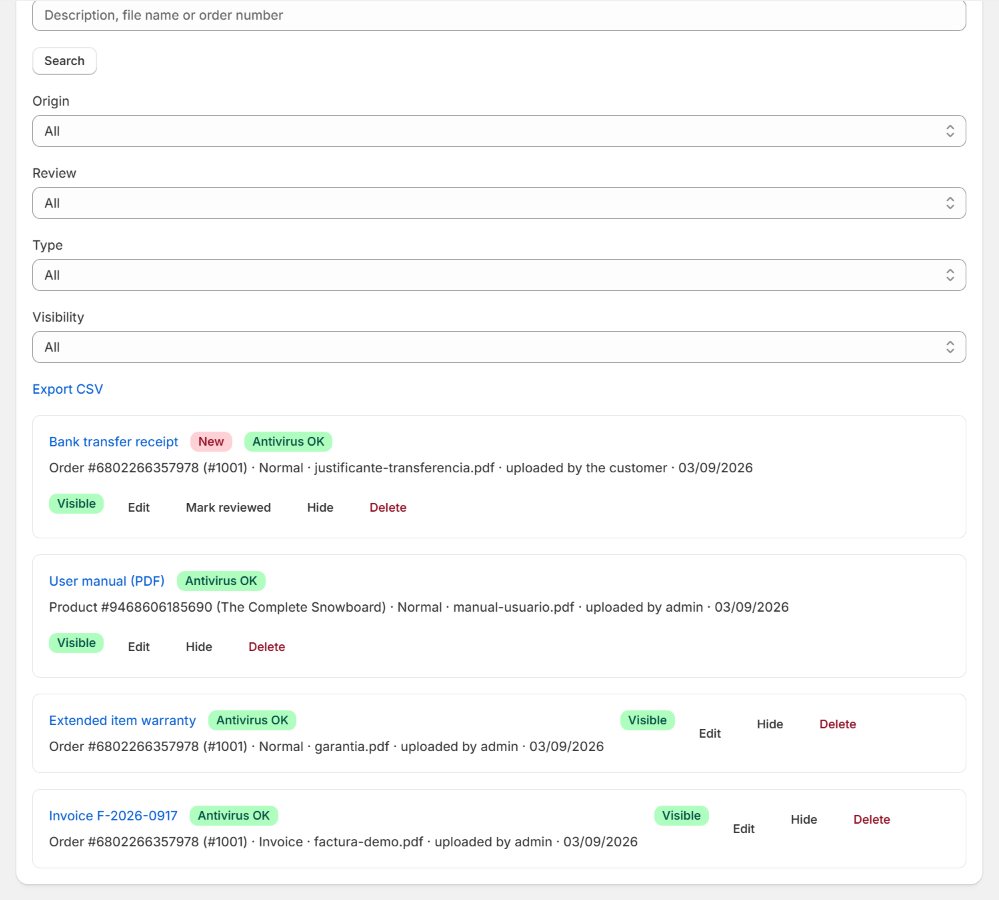This screenshot has width=999, height=900.
Task: Click the Search button
Action: (64, 61)
